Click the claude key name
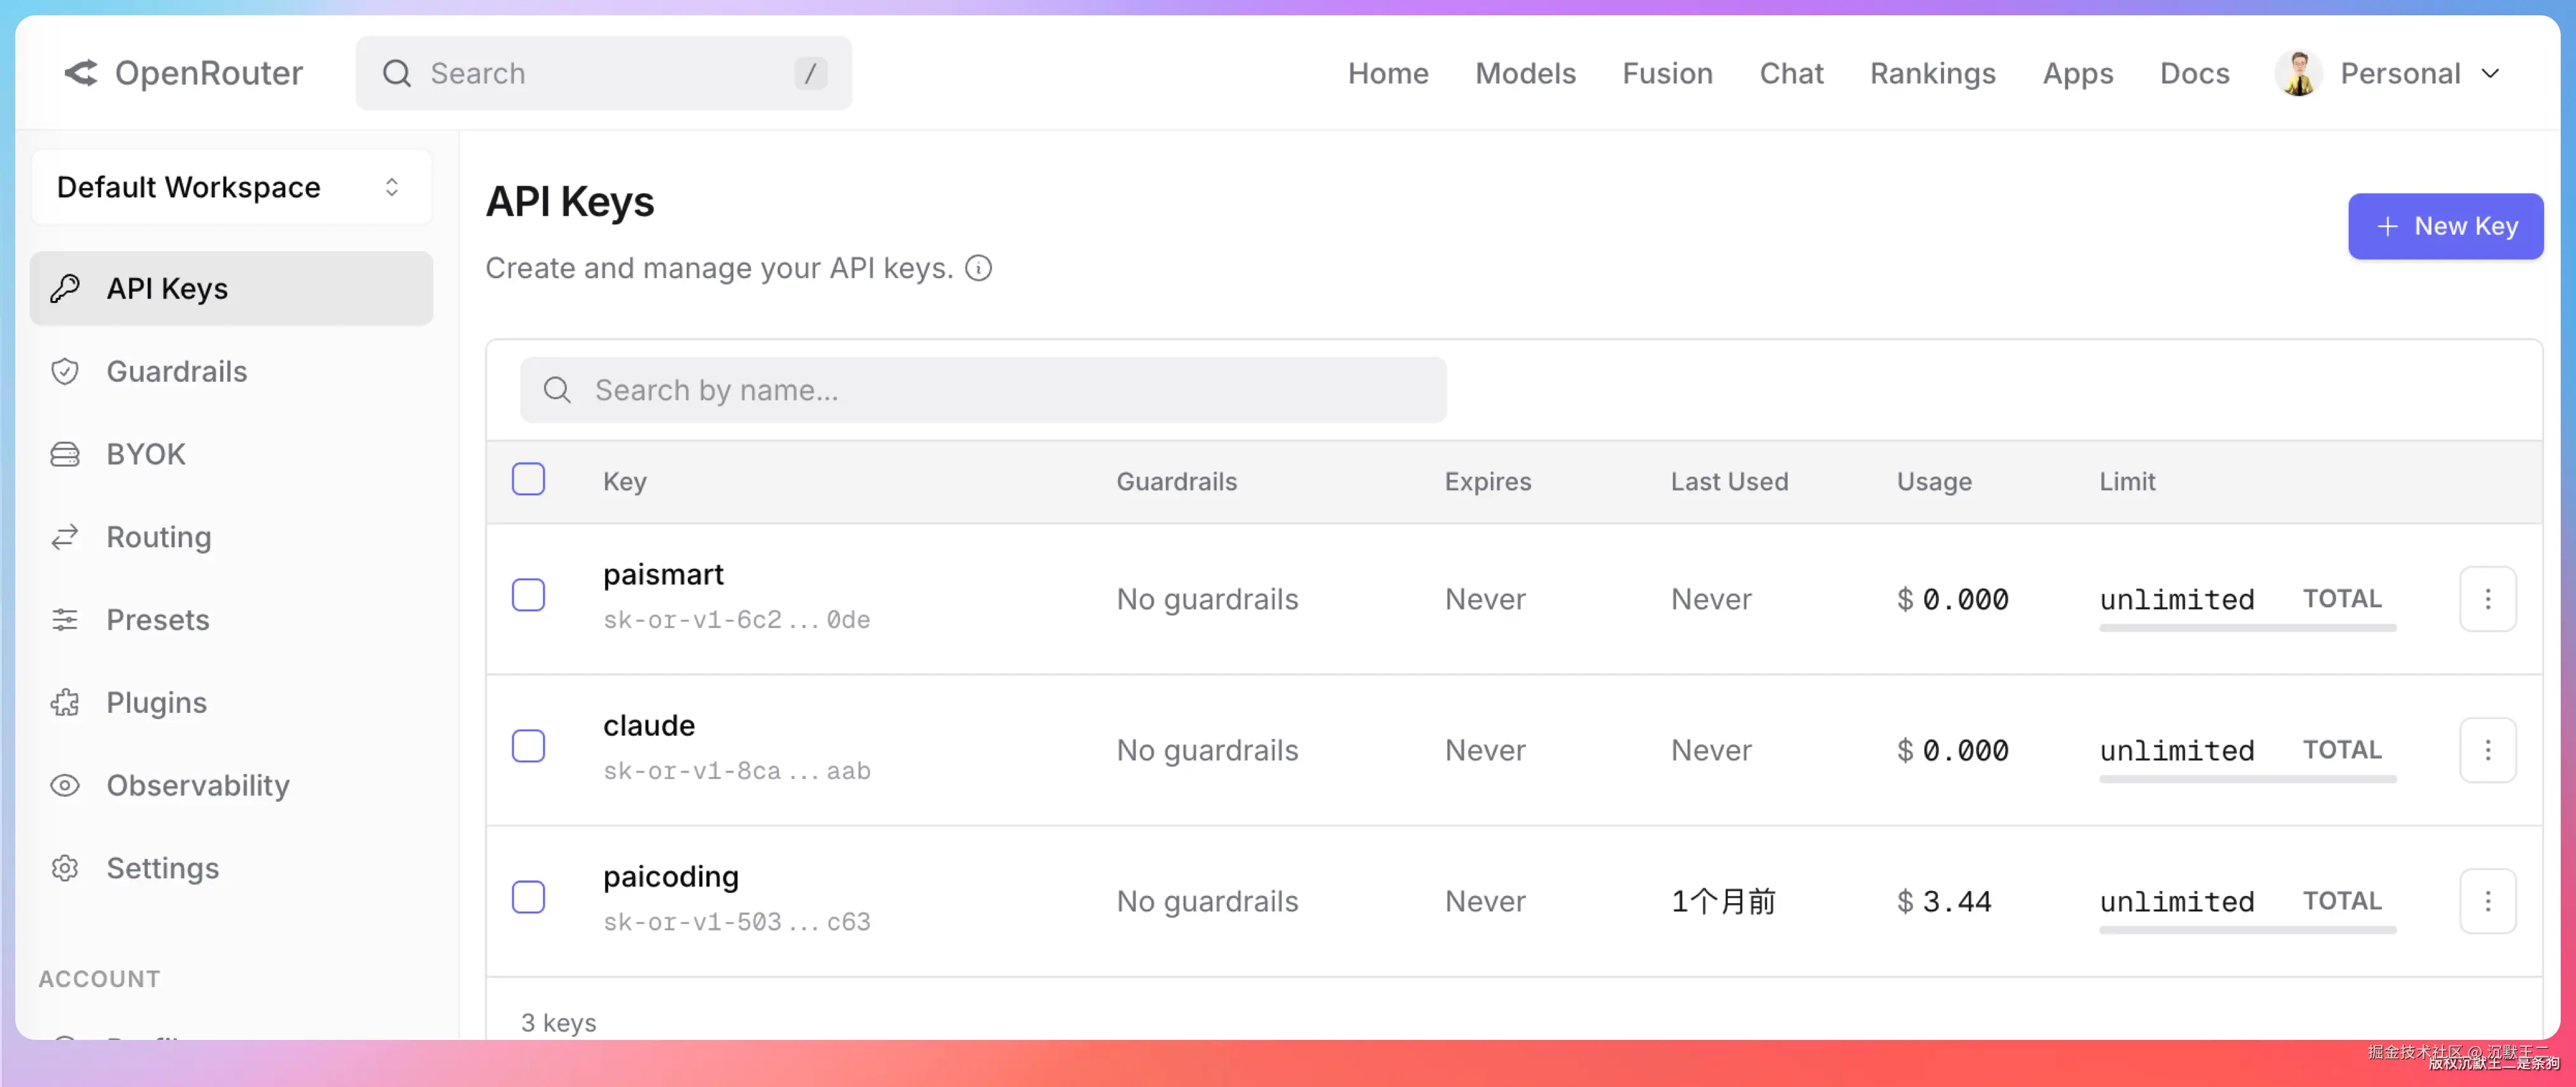 click(649, 725)
